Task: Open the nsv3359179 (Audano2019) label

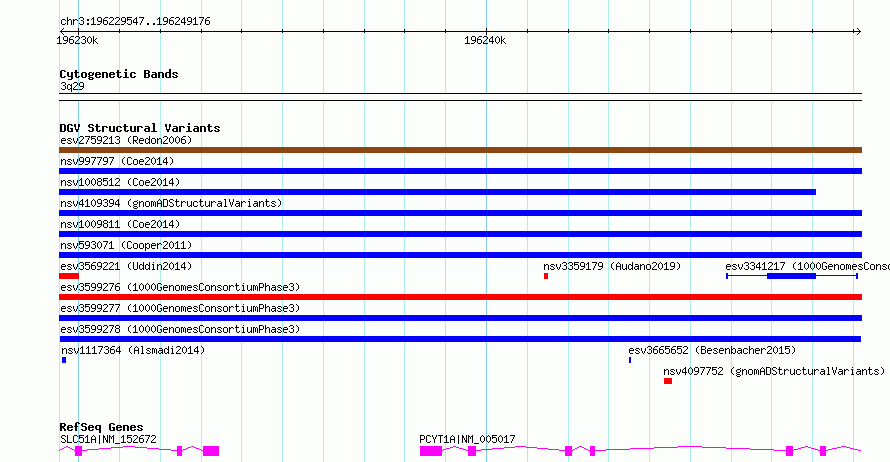Action: tap(612, 266)
